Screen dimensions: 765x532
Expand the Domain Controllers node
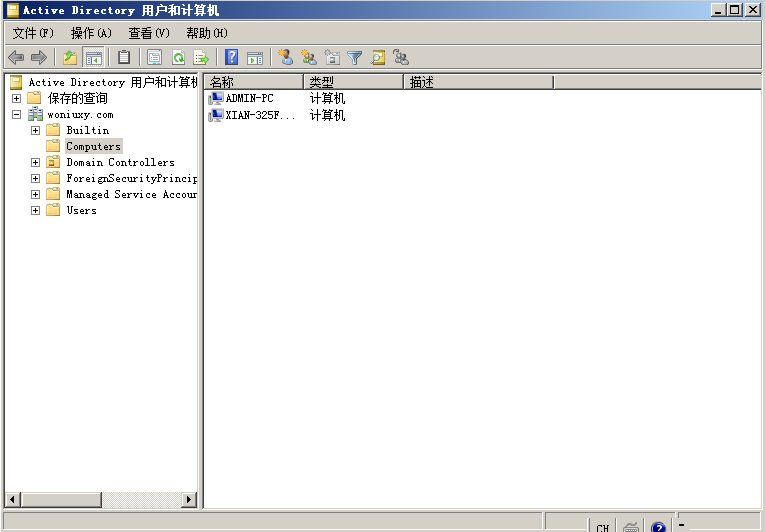click(35, 162)
